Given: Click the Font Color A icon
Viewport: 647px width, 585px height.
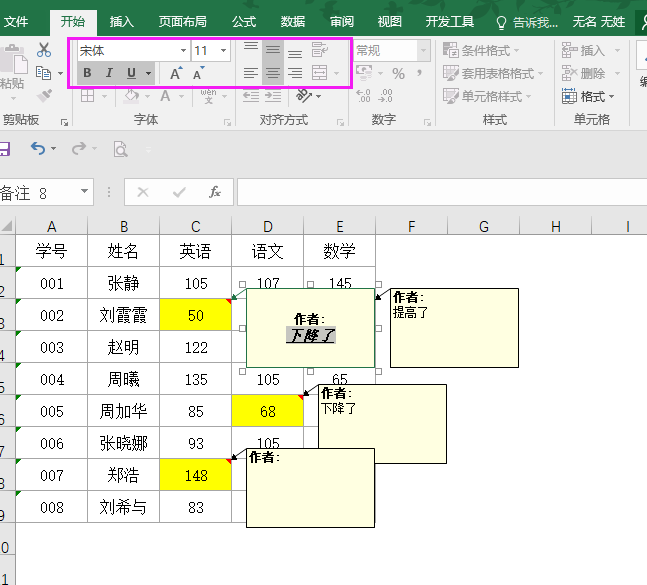Looking at the screenshot, I should click(x=165, y=96).
